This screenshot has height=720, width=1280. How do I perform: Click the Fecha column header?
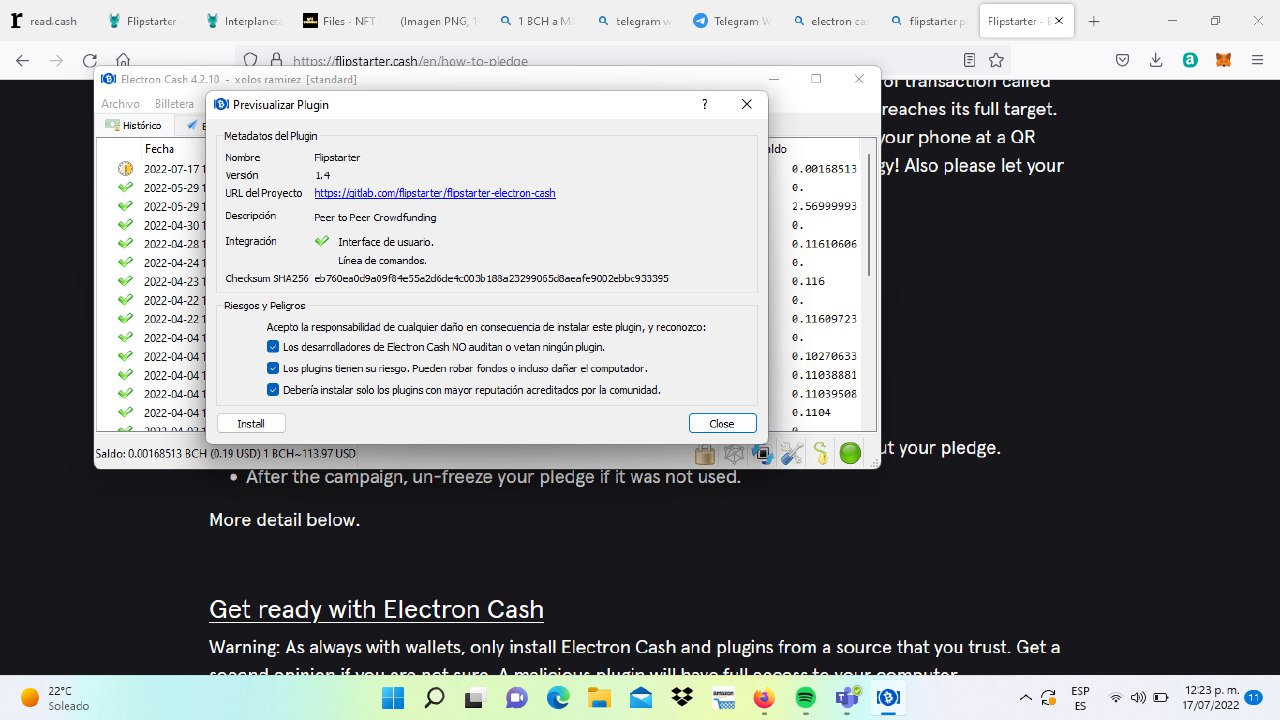(x=159, y=148)
